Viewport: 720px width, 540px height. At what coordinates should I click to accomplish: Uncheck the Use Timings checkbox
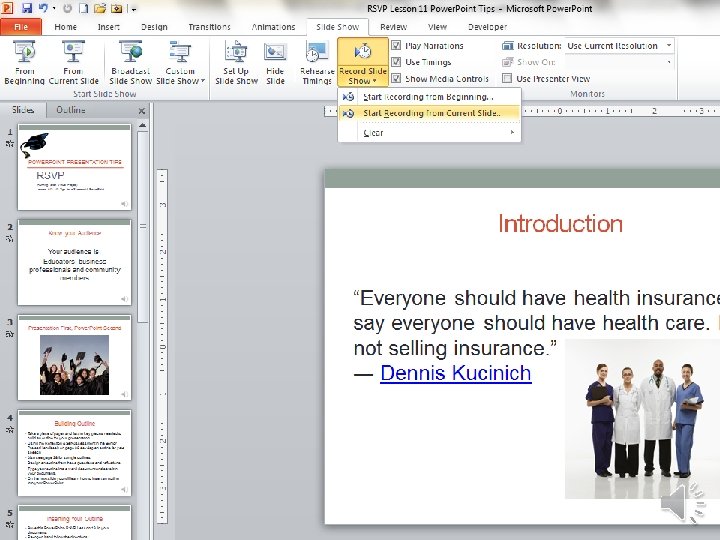pyautogui.click(x=397, y=62)
